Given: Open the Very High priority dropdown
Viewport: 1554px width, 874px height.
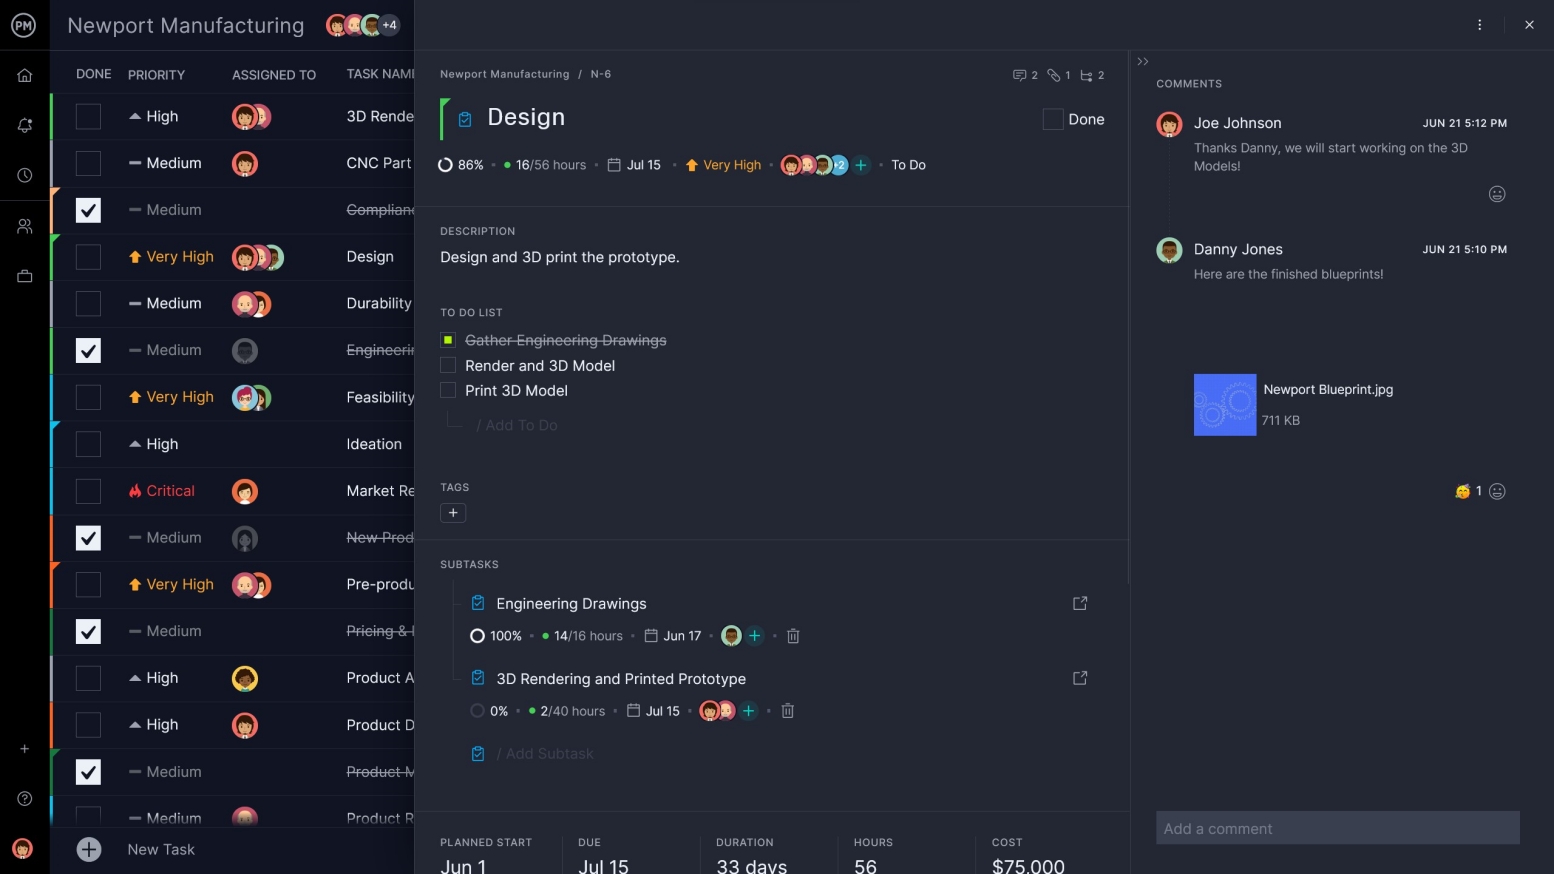Looking at the screenshot, I should (x=723, y=164).
